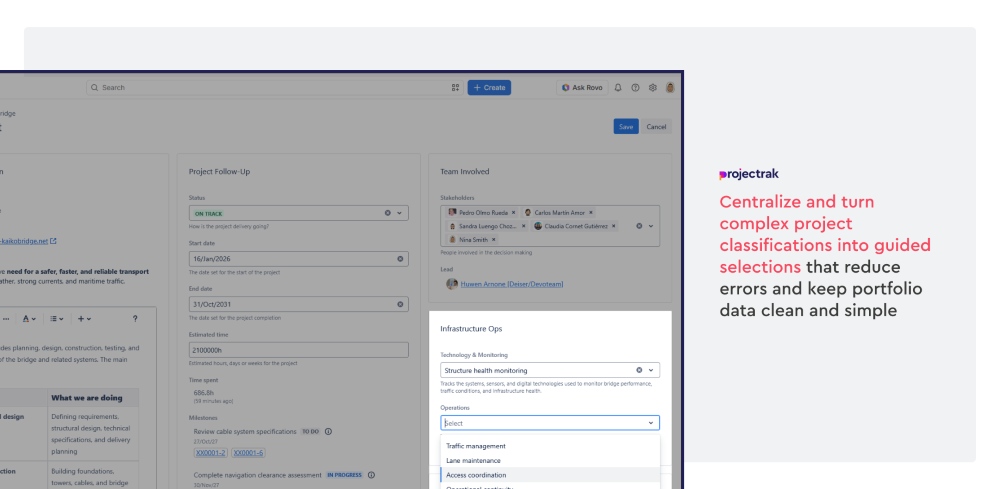The width and height of the screenshot is (1000, 489).
Task: Clear all stakeholders
Action: [x=639, y=226]
